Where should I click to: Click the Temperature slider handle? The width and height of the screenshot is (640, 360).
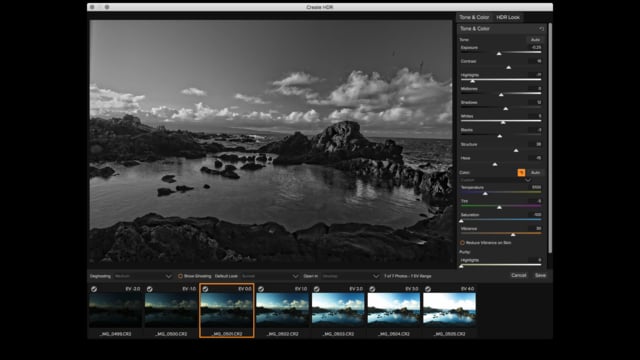[x=485, y=193]
